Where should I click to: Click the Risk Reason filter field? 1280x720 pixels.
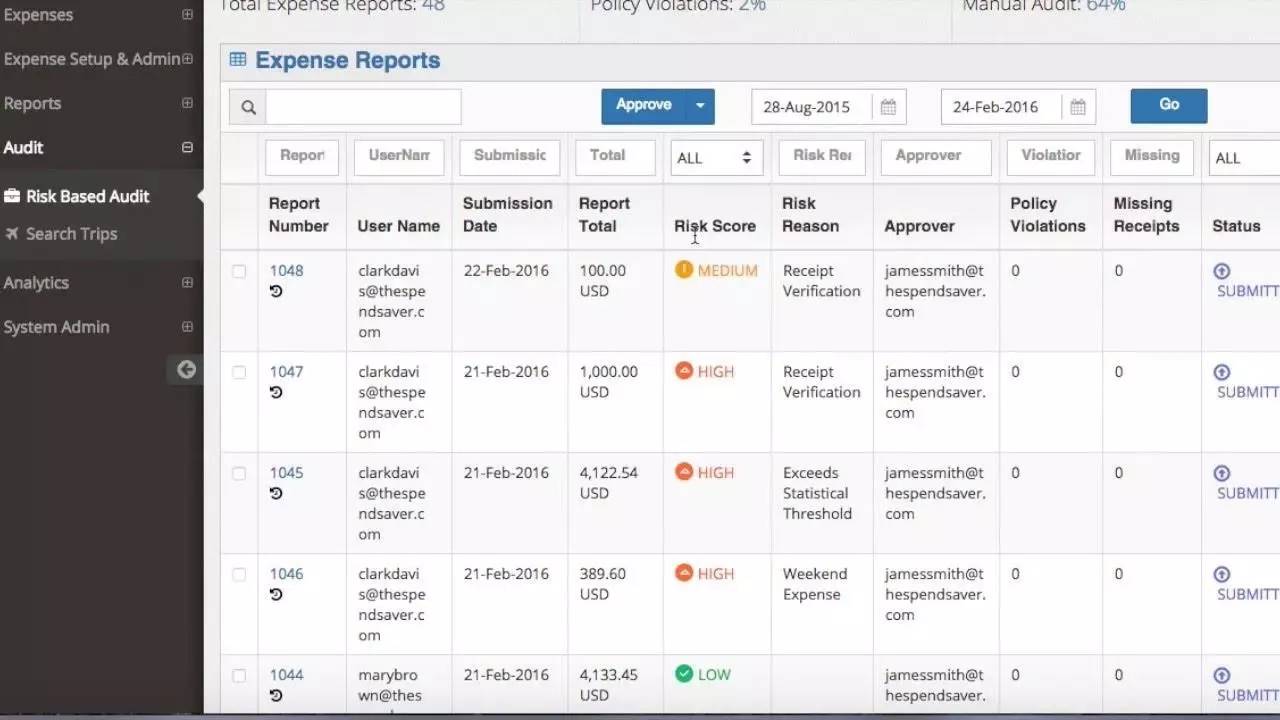(x=821, y=157)
